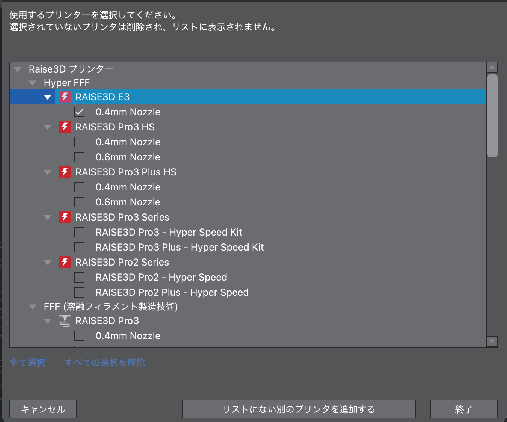The width and height of the screenshot is (507, 422).
Task: Click the list scrollbar up arrow
Action: tap(492, 67)
